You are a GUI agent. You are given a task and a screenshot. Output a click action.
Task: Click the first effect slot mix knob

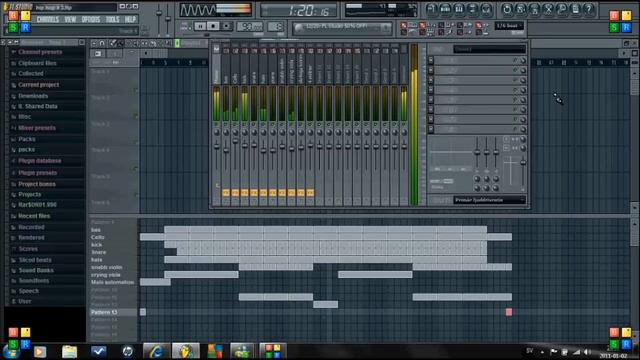pos(523,60)
